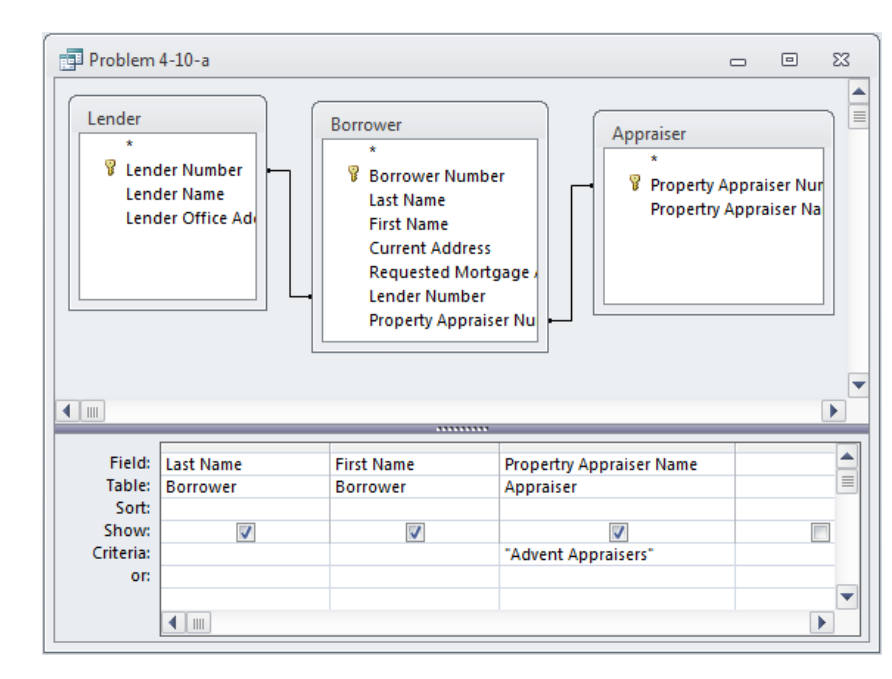The height and width of the screenshot is (679, 892).
Task: Click the key icon beside Property Appraiser Number
Action: [x=634, y=184]
